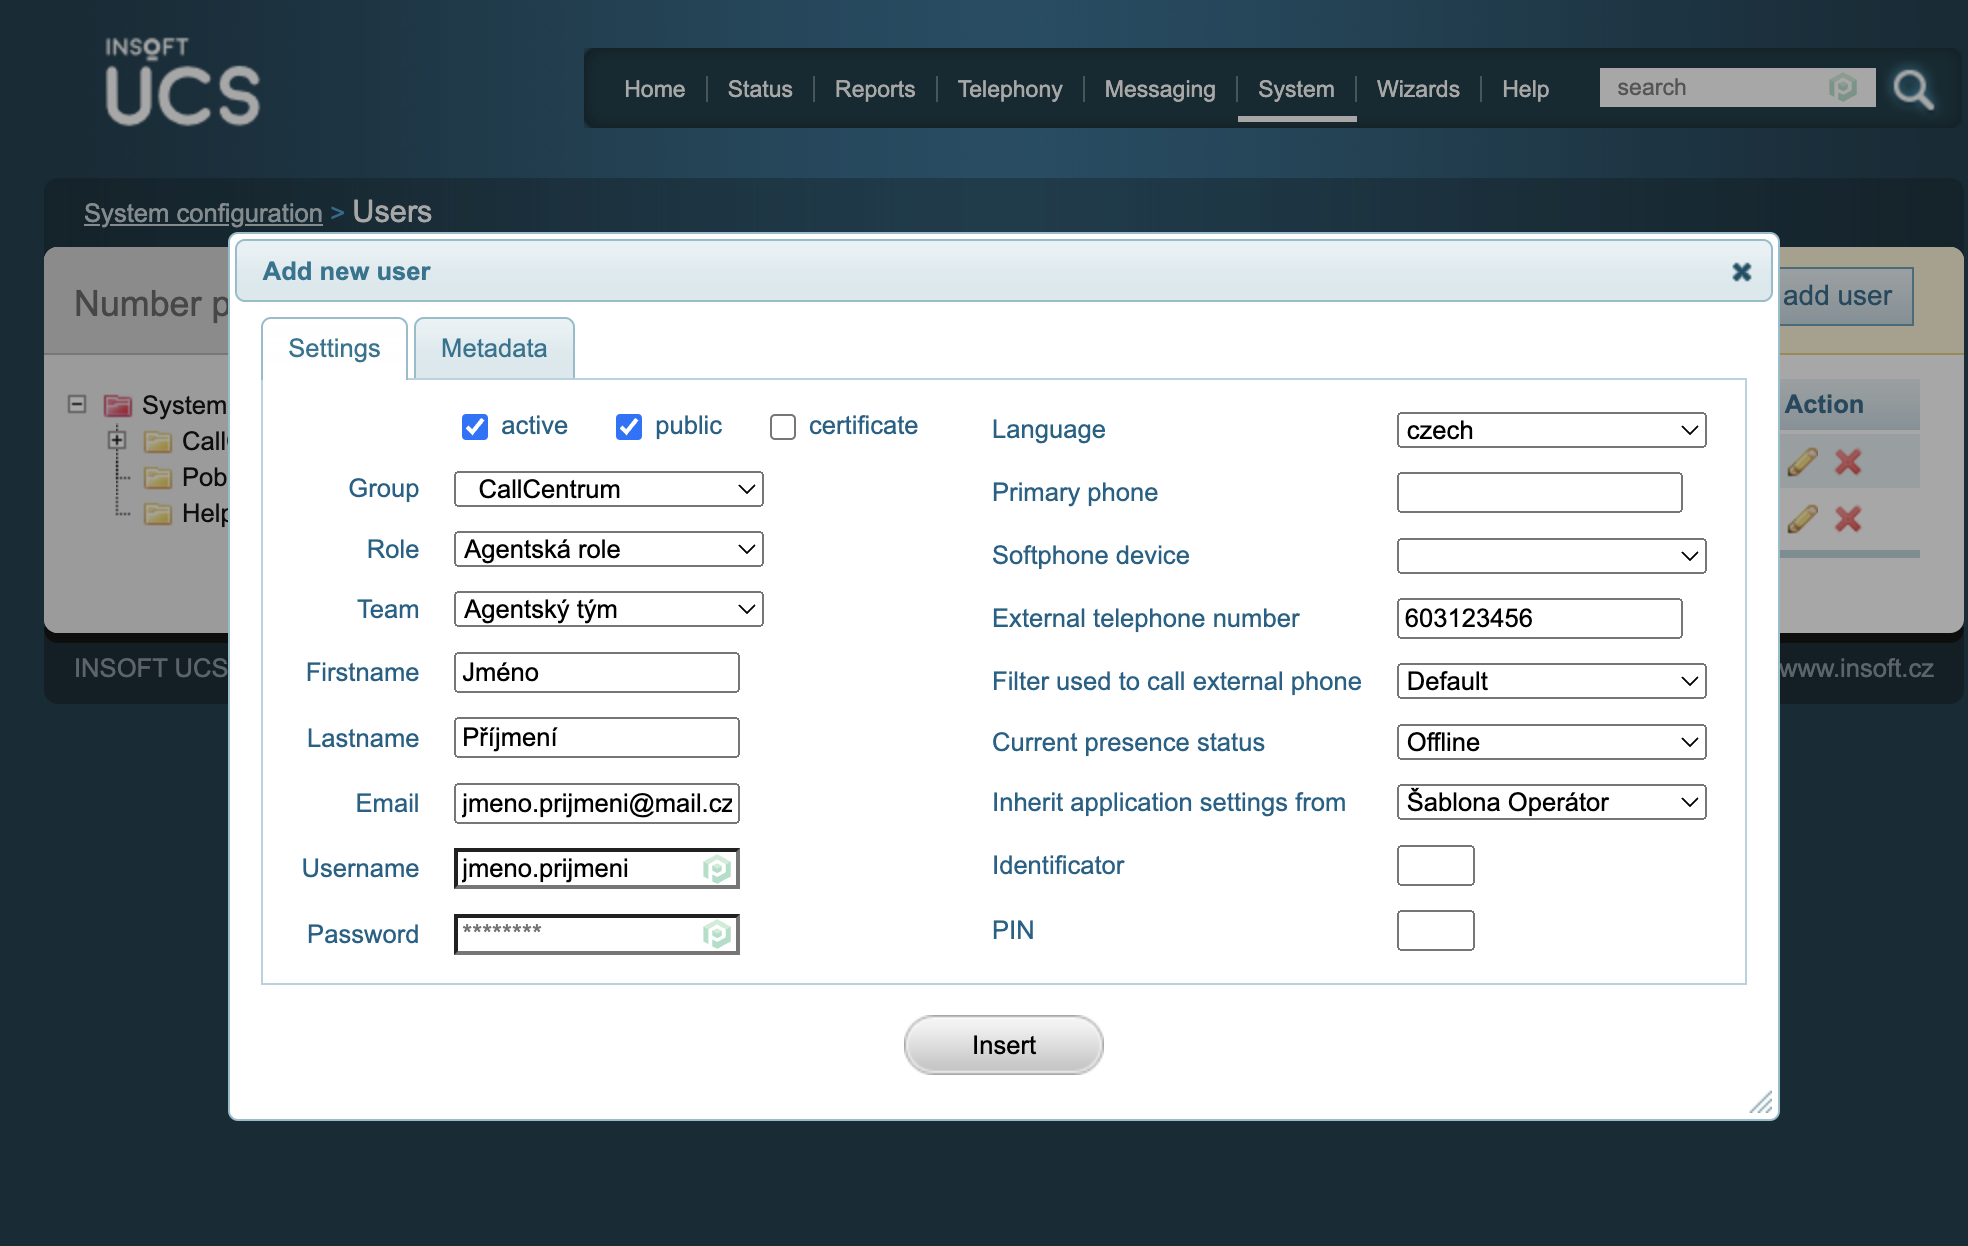This screenshot has width=1968, height=1246.
Task: Click the dialog resize grip corner
Action: [1761, 1102]
